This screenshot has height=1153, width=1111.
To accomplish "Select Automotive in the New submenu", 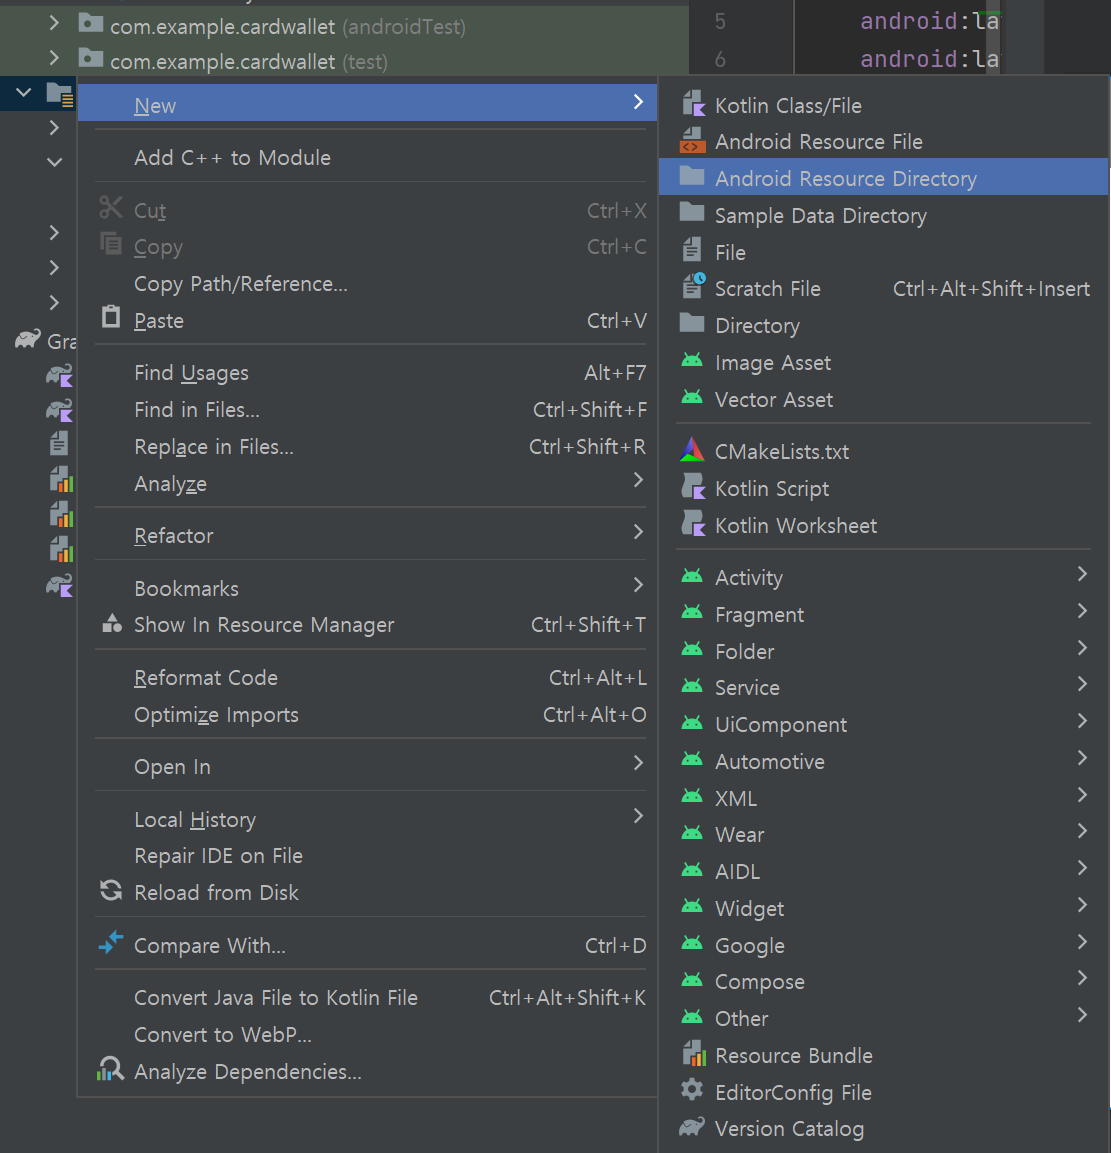I will 883,761.
